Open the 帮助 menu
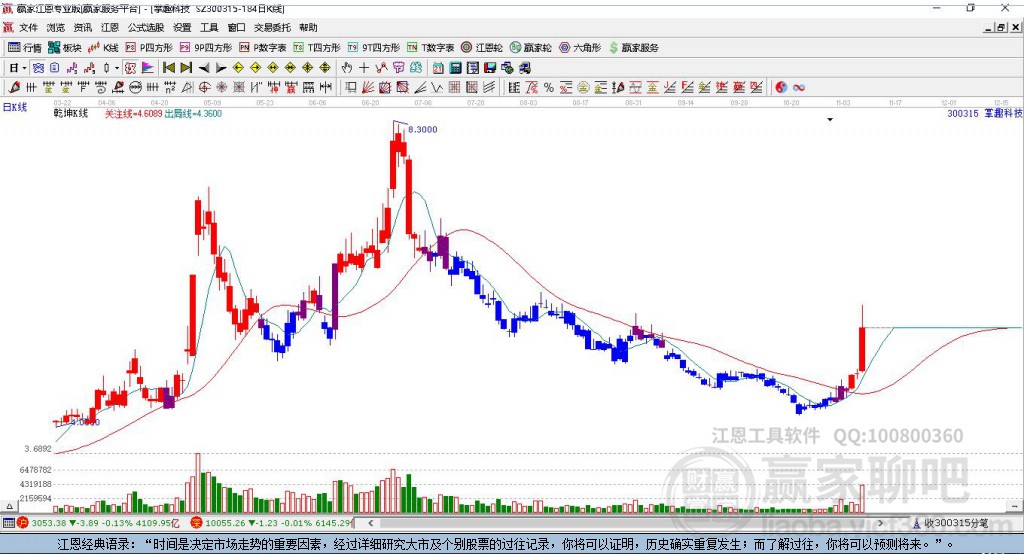Screen dimensions: 1024x554 (308, 27)
